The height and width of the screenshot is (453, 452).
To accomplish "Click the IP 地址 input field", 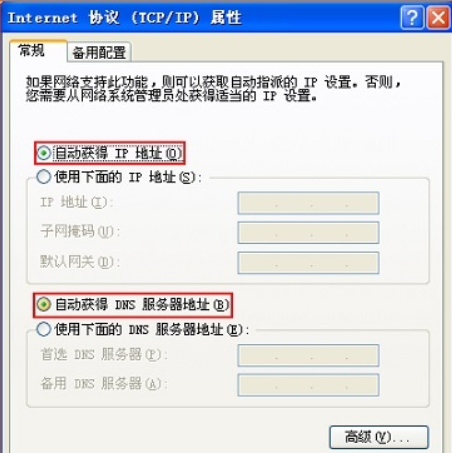I will 308,203.
